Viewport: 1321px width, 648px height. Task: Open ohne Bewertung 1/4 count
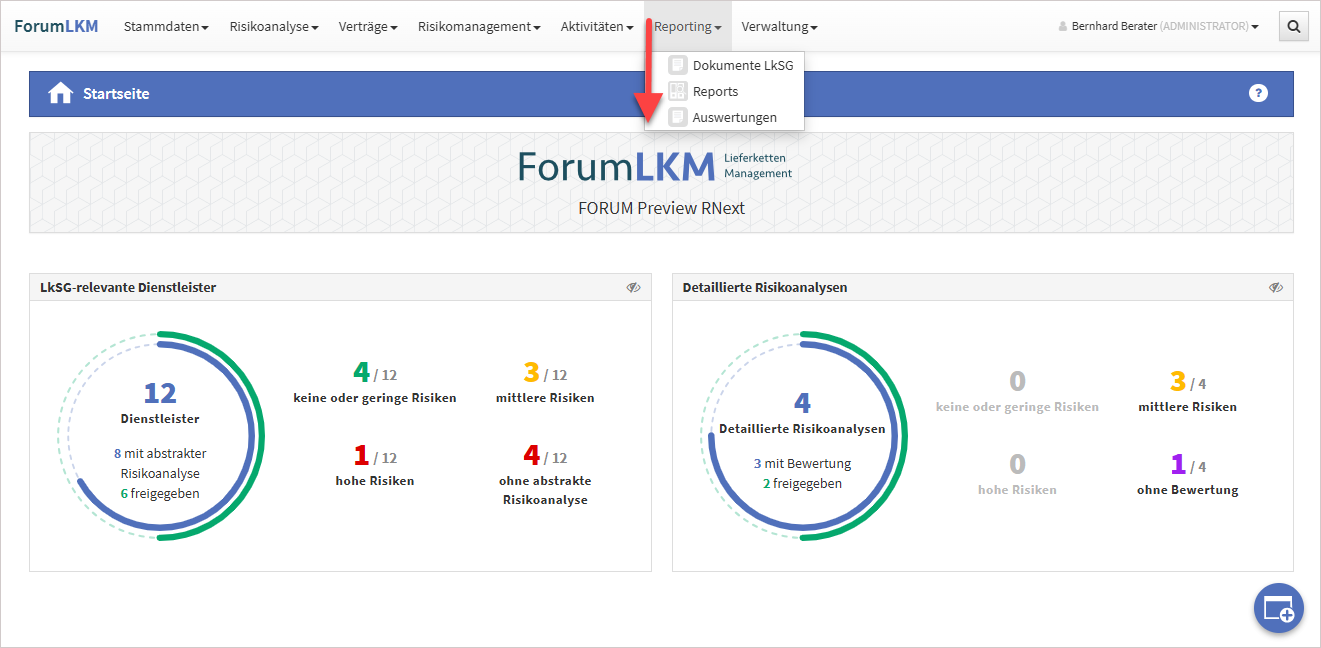pyautogui.click(x=1188, y=475)
